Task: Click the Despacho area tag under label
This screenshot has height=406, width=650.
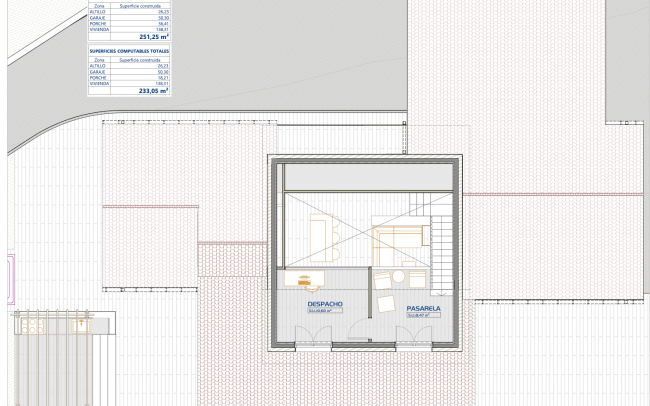Action: (x=325, y=311)
